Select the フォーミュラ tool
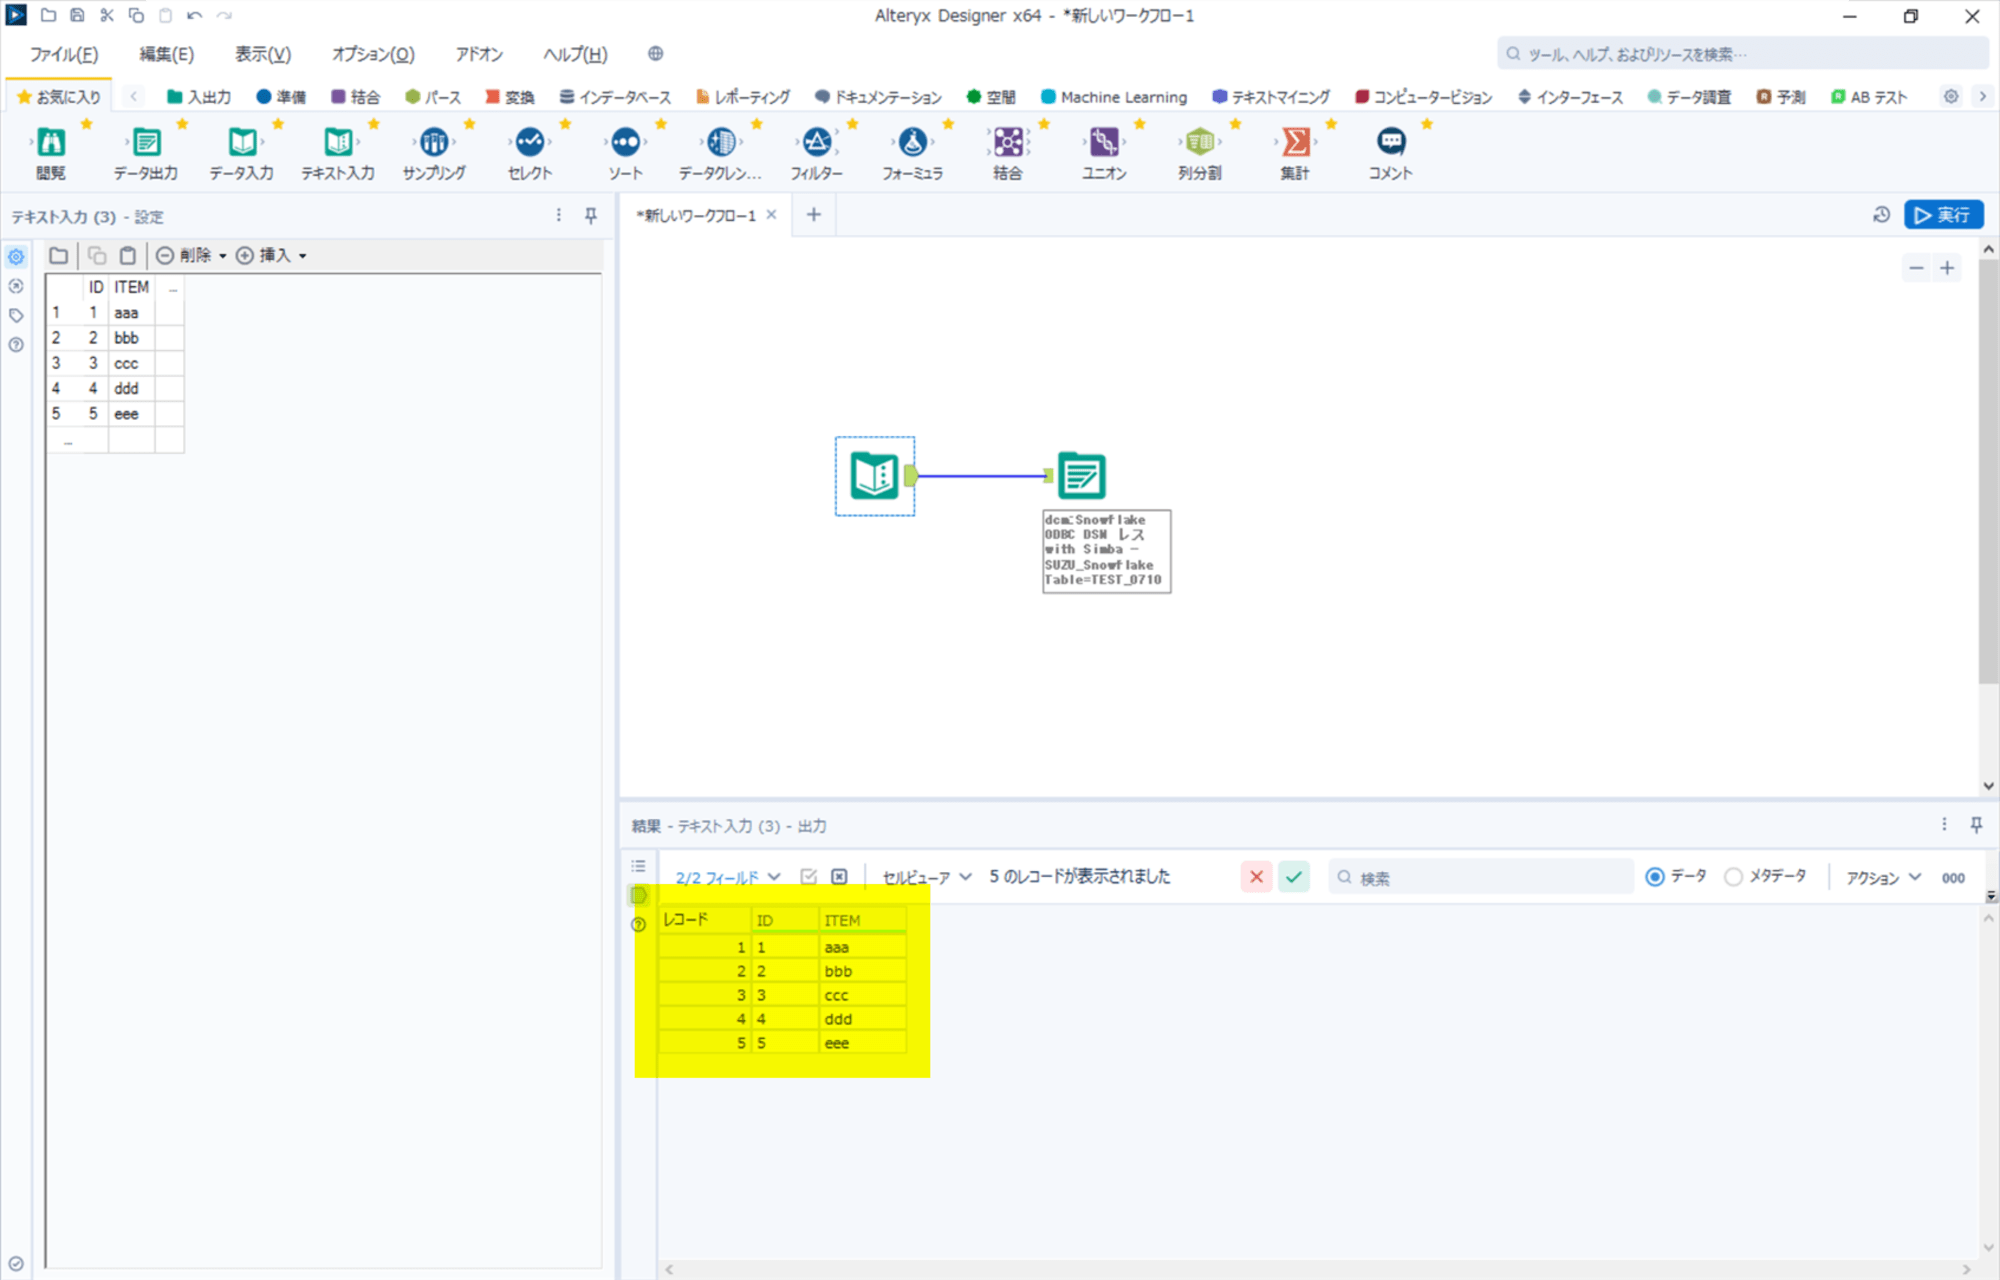The image size is (2000, 1280). point(912,142)
